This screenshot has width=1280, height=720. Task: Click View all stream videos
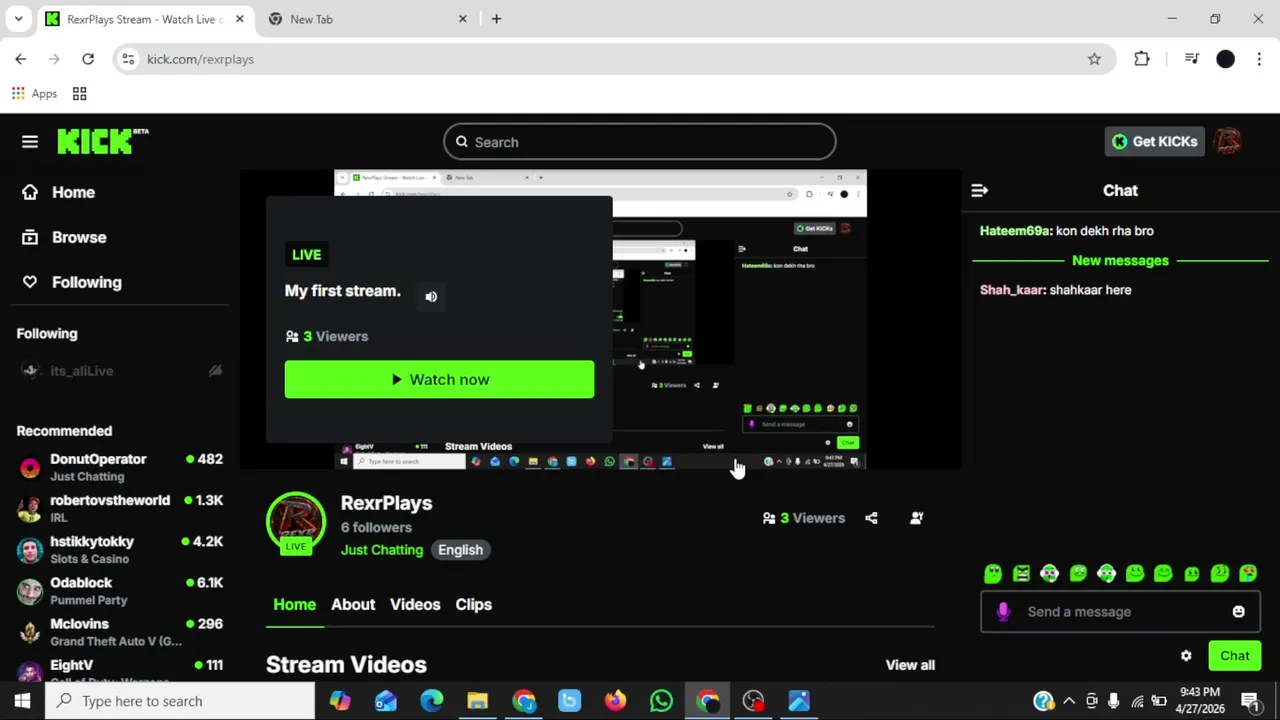coord(910,665)
